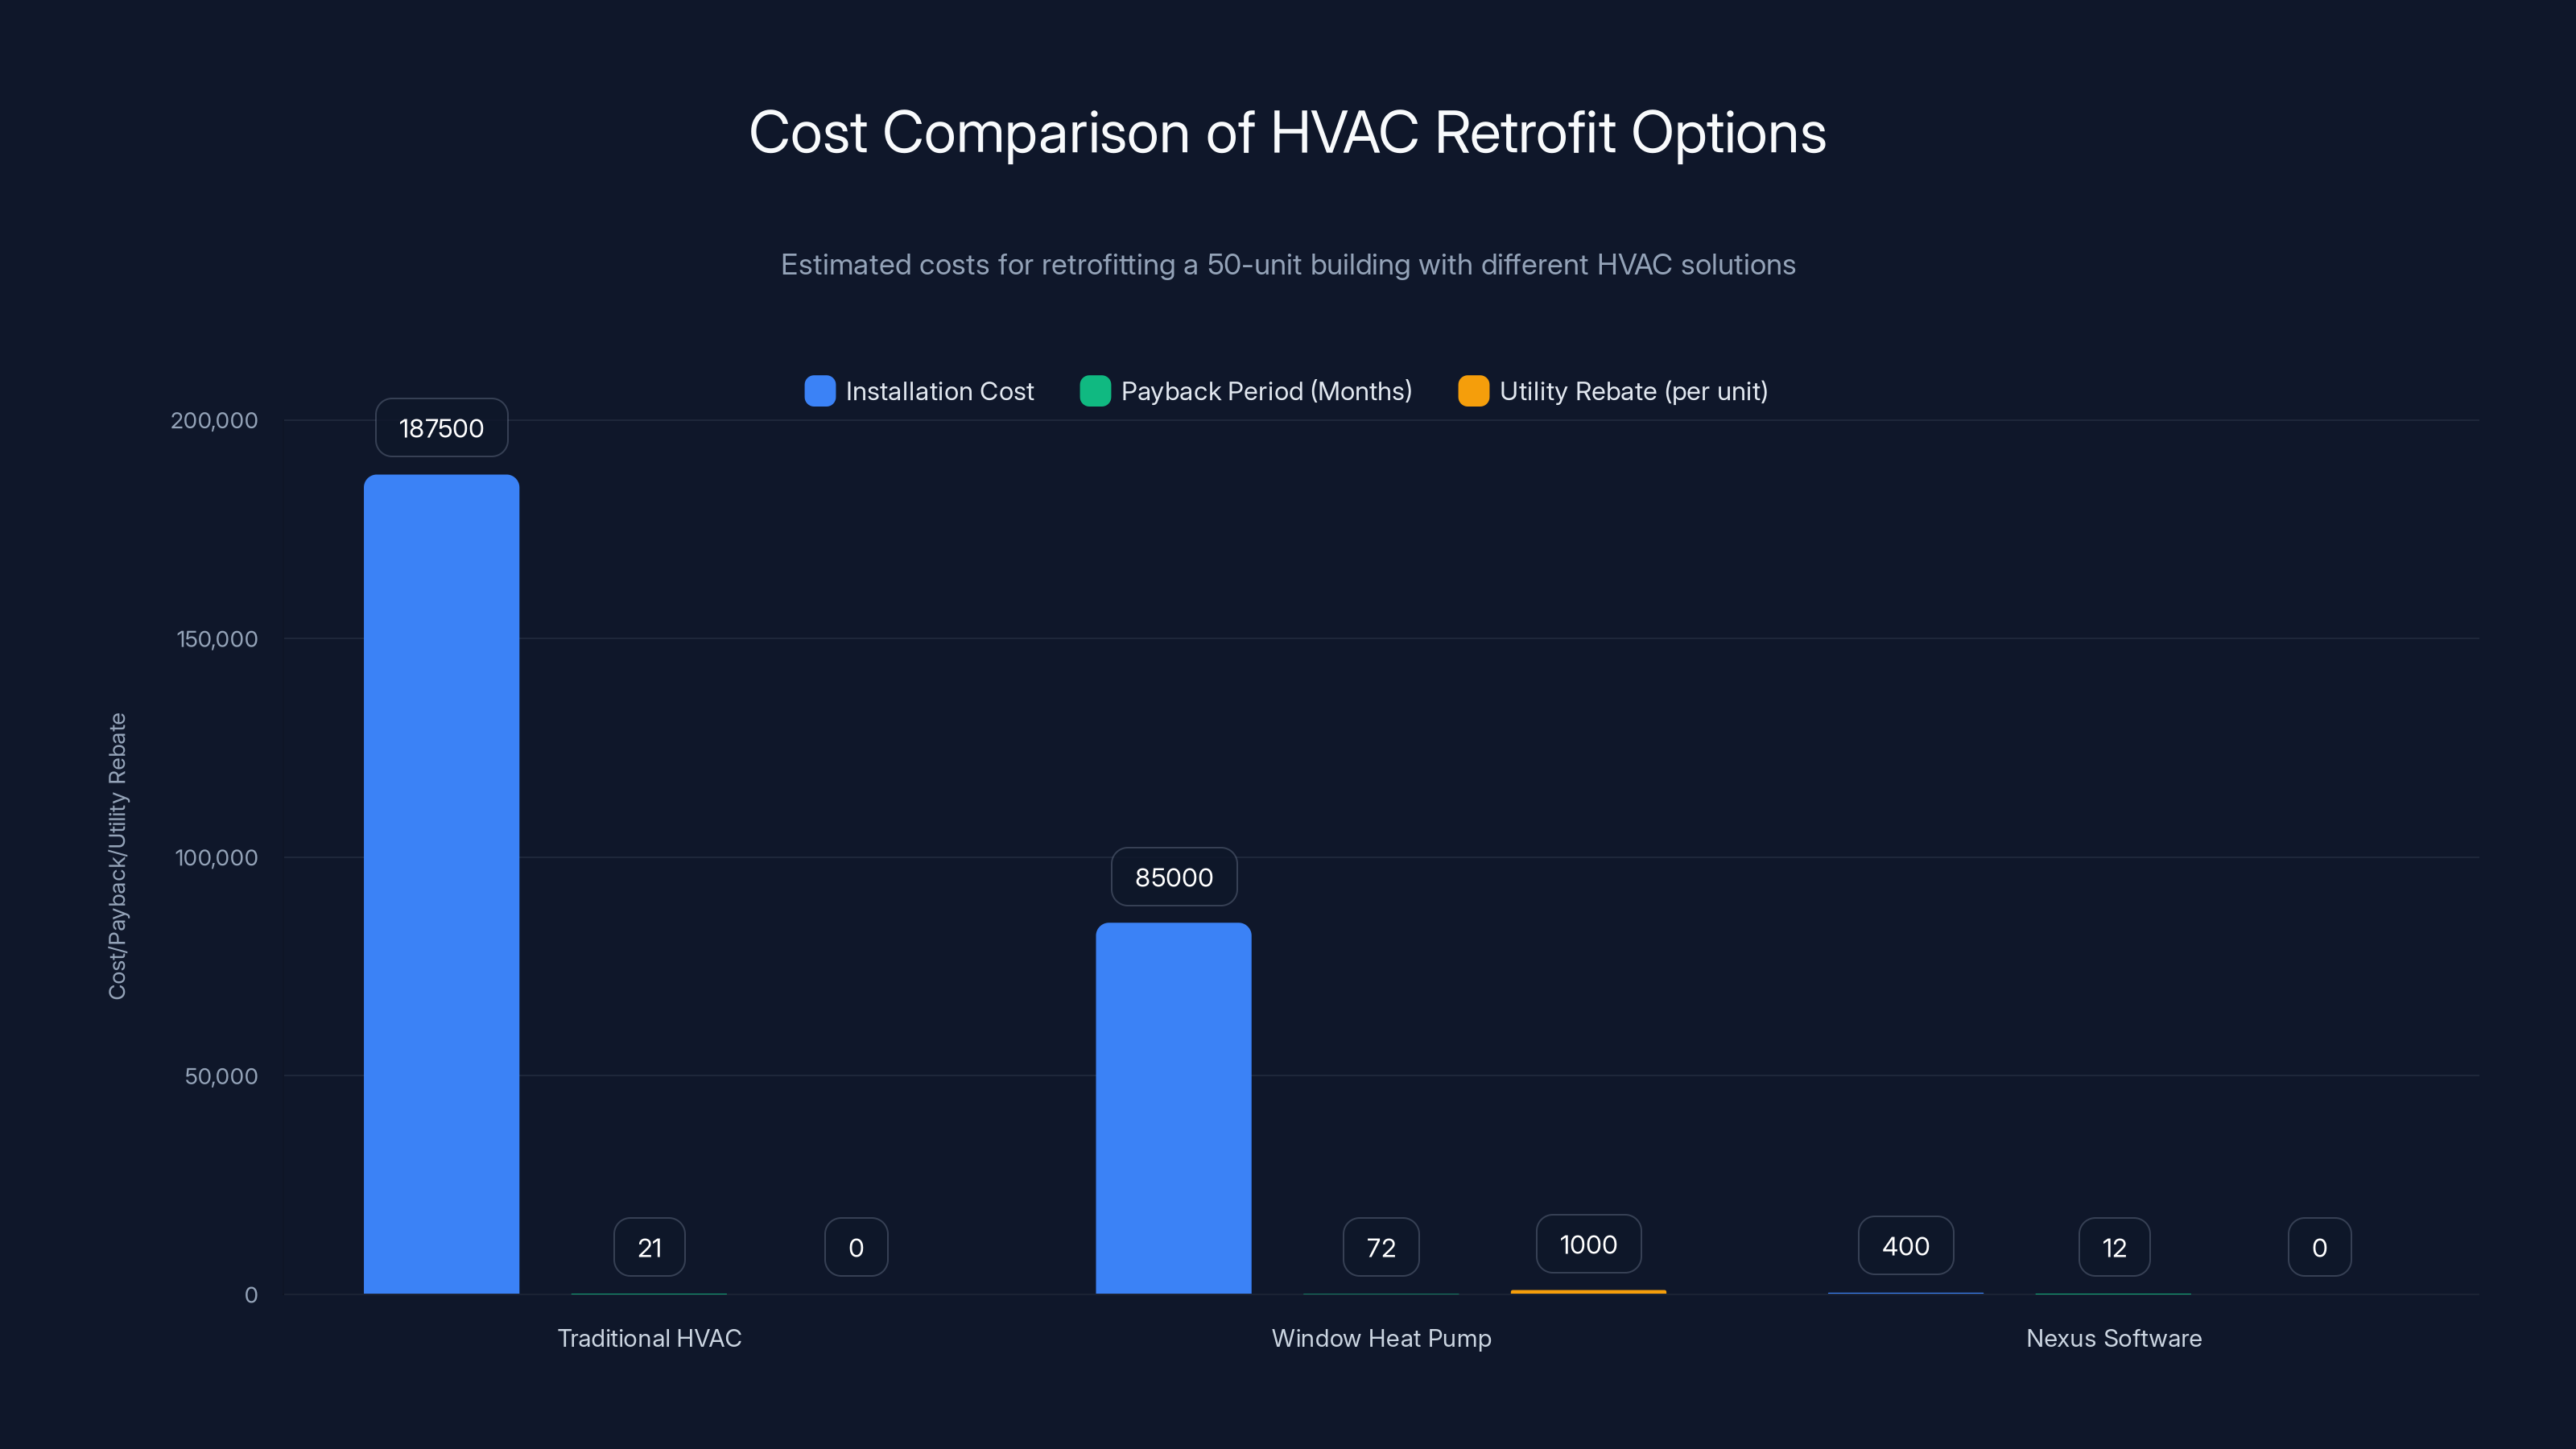Screen dimensions: 2576x1449
Task: Click the green payback bar for Traditional HVAC
Action: point(649,1292)
